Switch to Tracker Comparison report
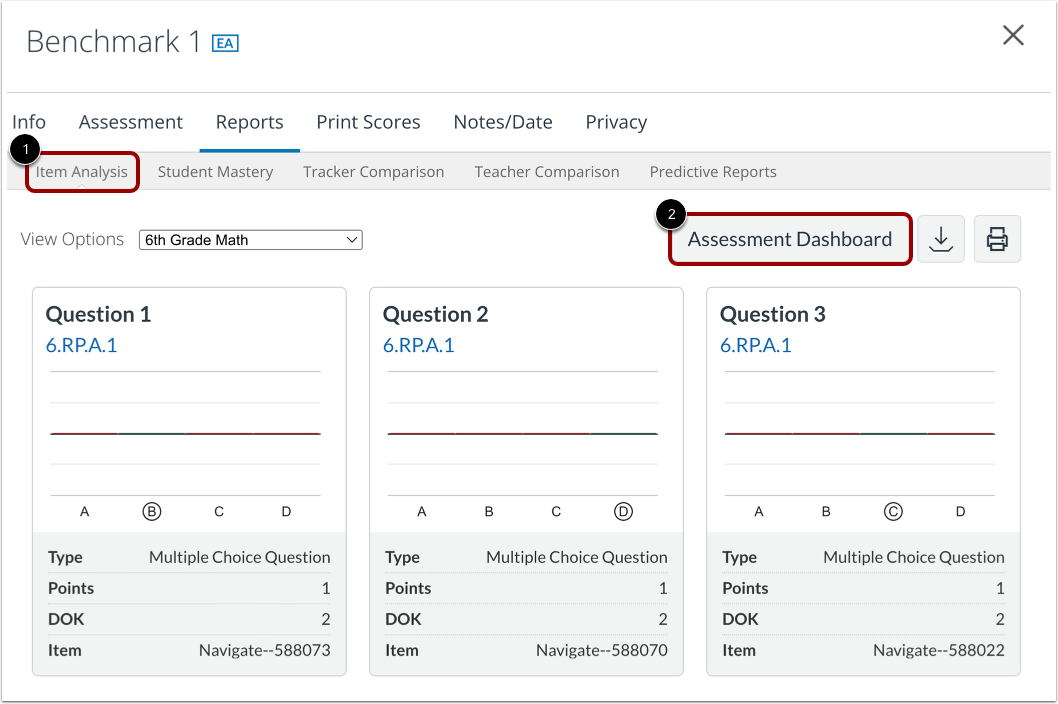This screenshot has width=1058, height=704. point(373,172)
